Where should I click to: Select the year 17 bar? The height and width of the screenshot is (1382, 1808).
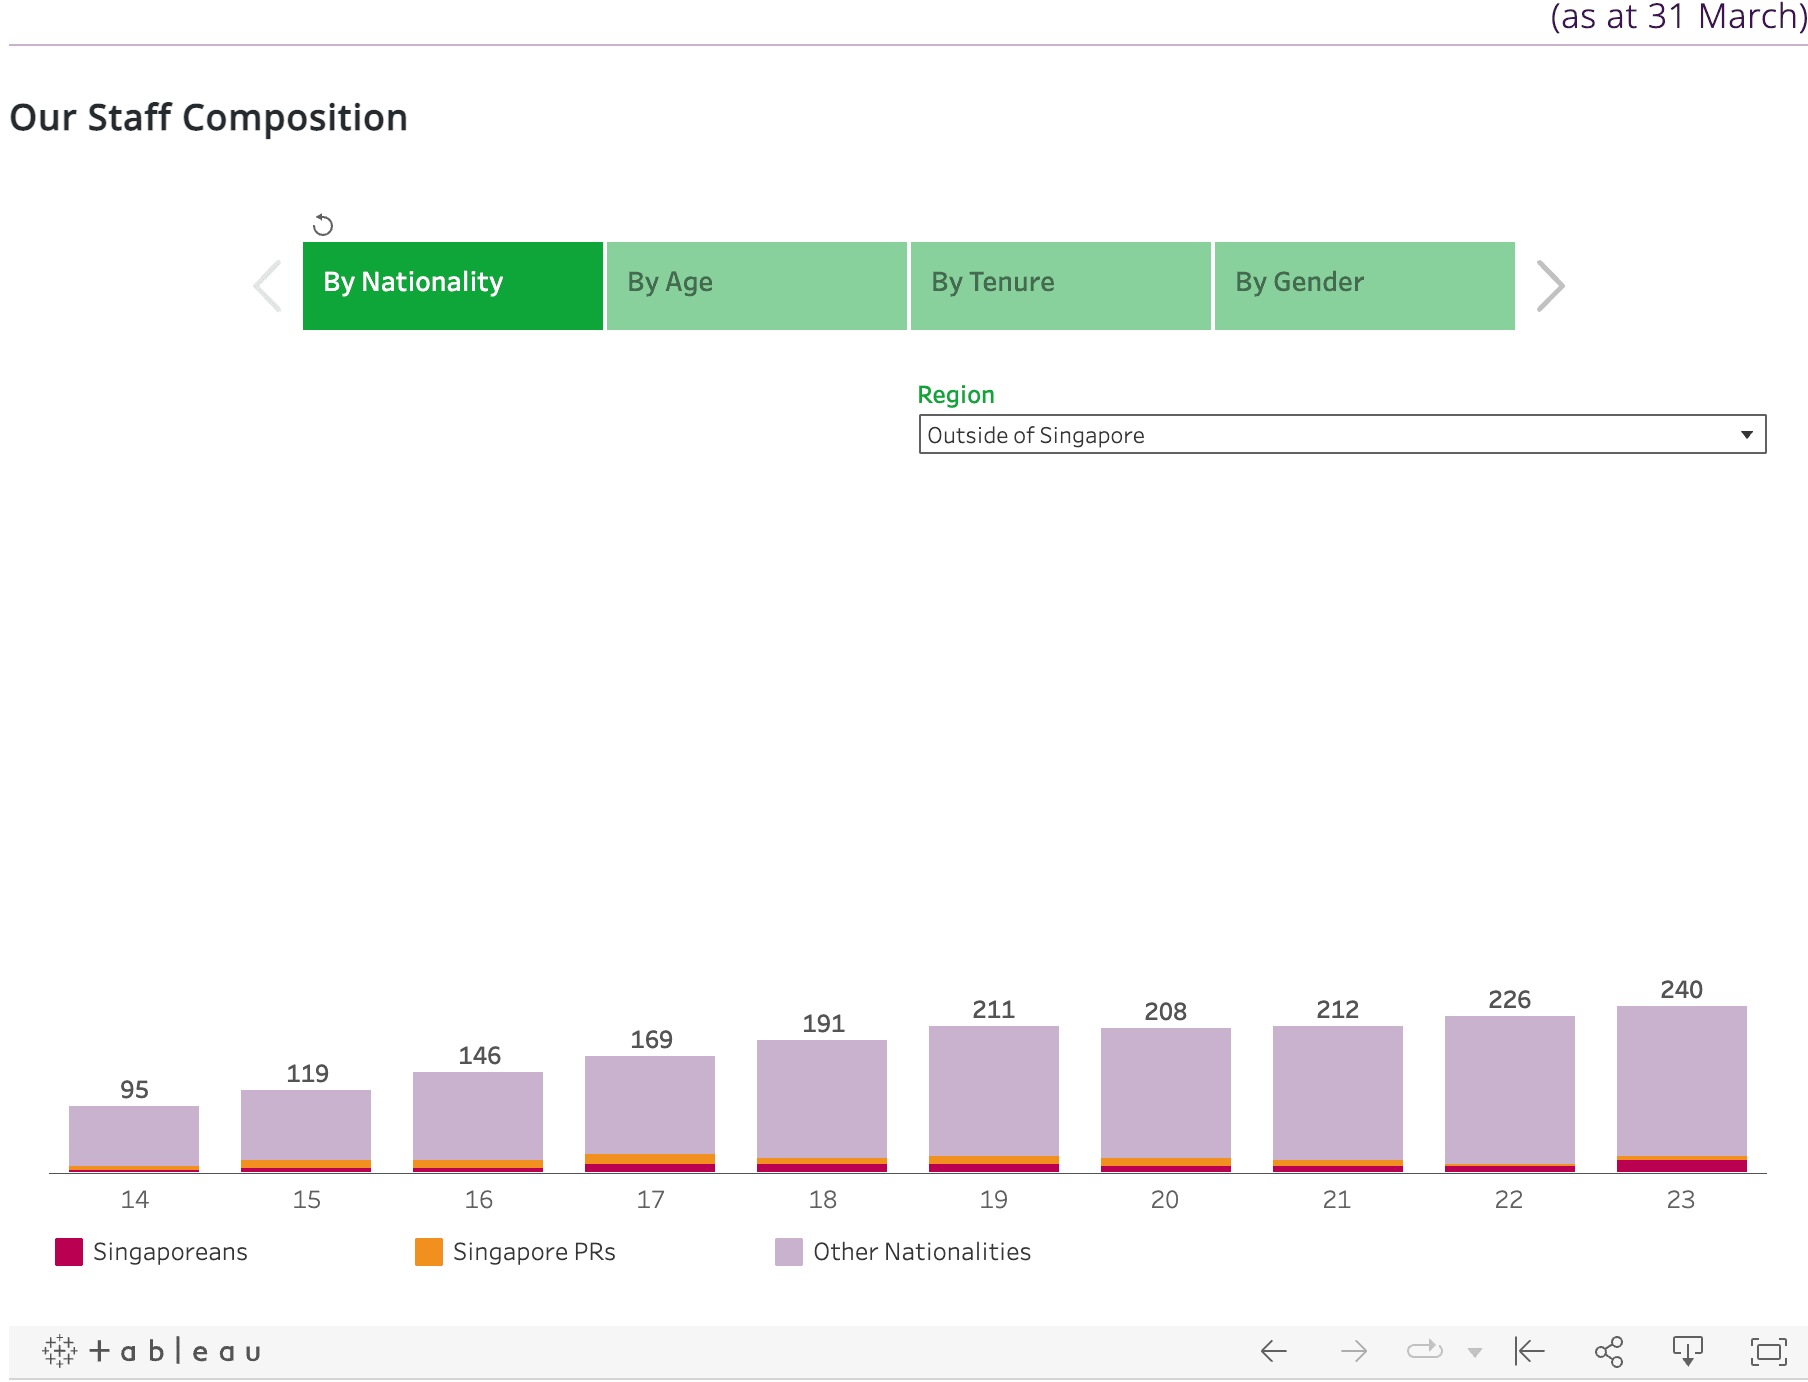pyautogui.click(x=650, y=1114)
